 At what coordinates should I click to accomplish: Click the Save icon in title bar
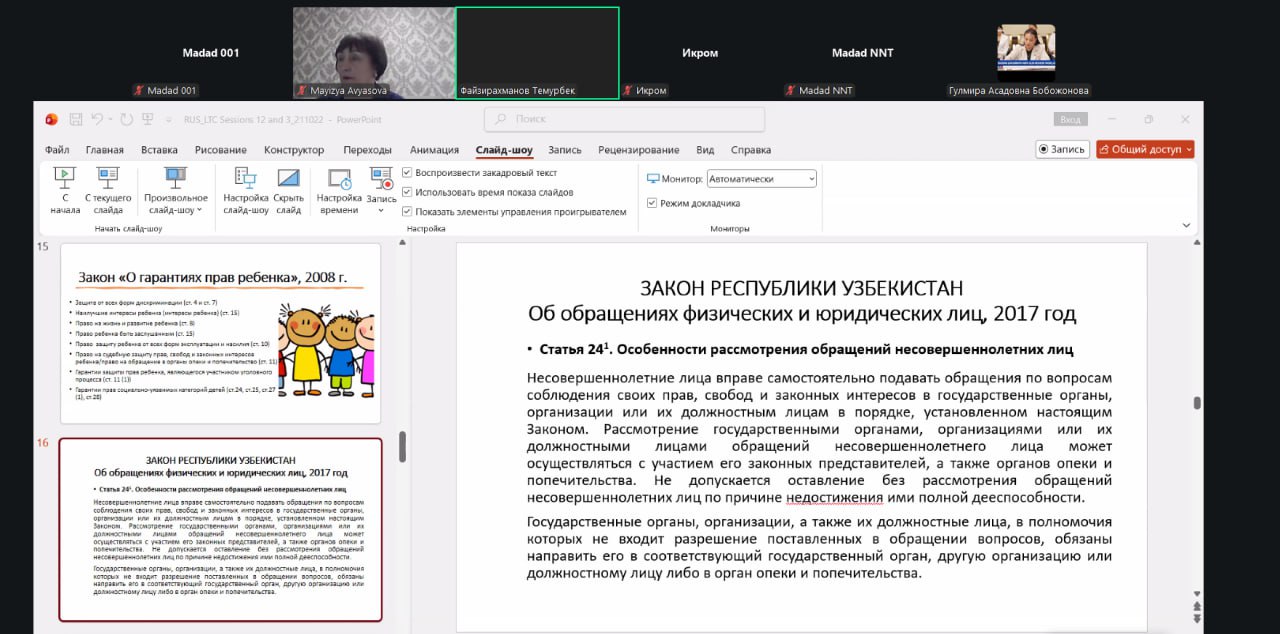(76, 119)
